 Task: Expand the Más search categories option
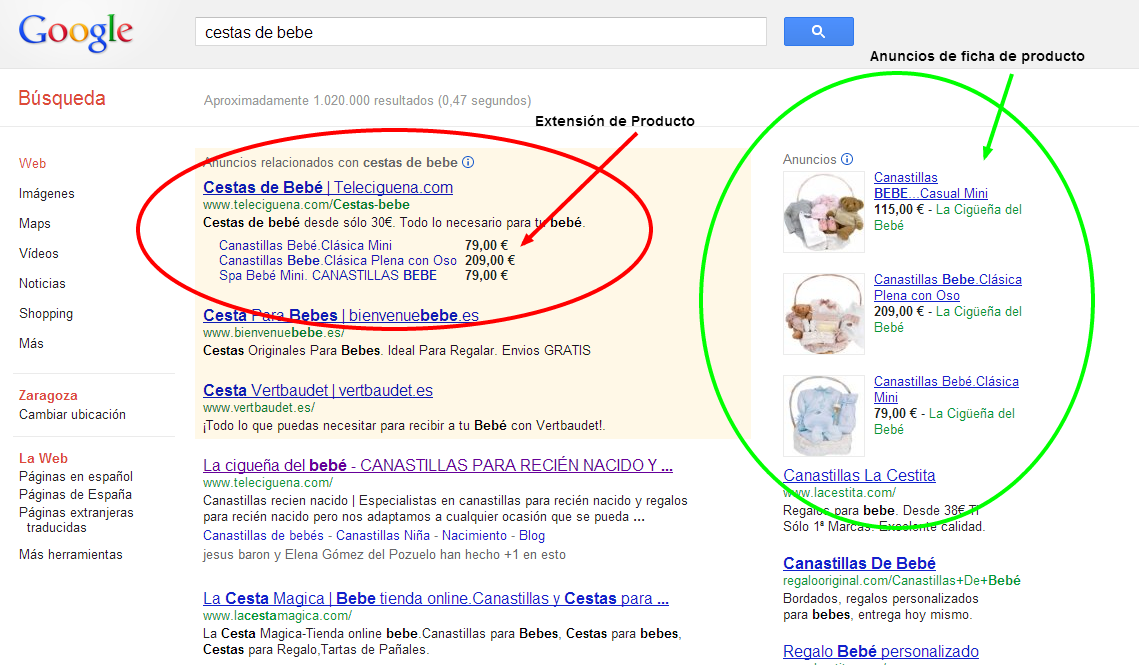[x=31, y=343]
